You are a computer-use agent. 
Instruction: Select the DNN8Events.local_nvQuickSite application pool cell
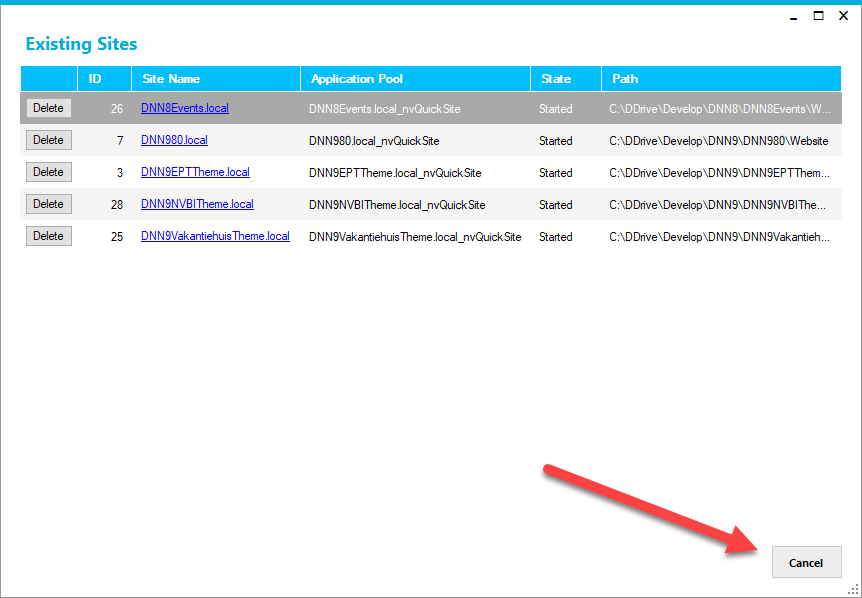pyautogui.click(x=416, y=109)
